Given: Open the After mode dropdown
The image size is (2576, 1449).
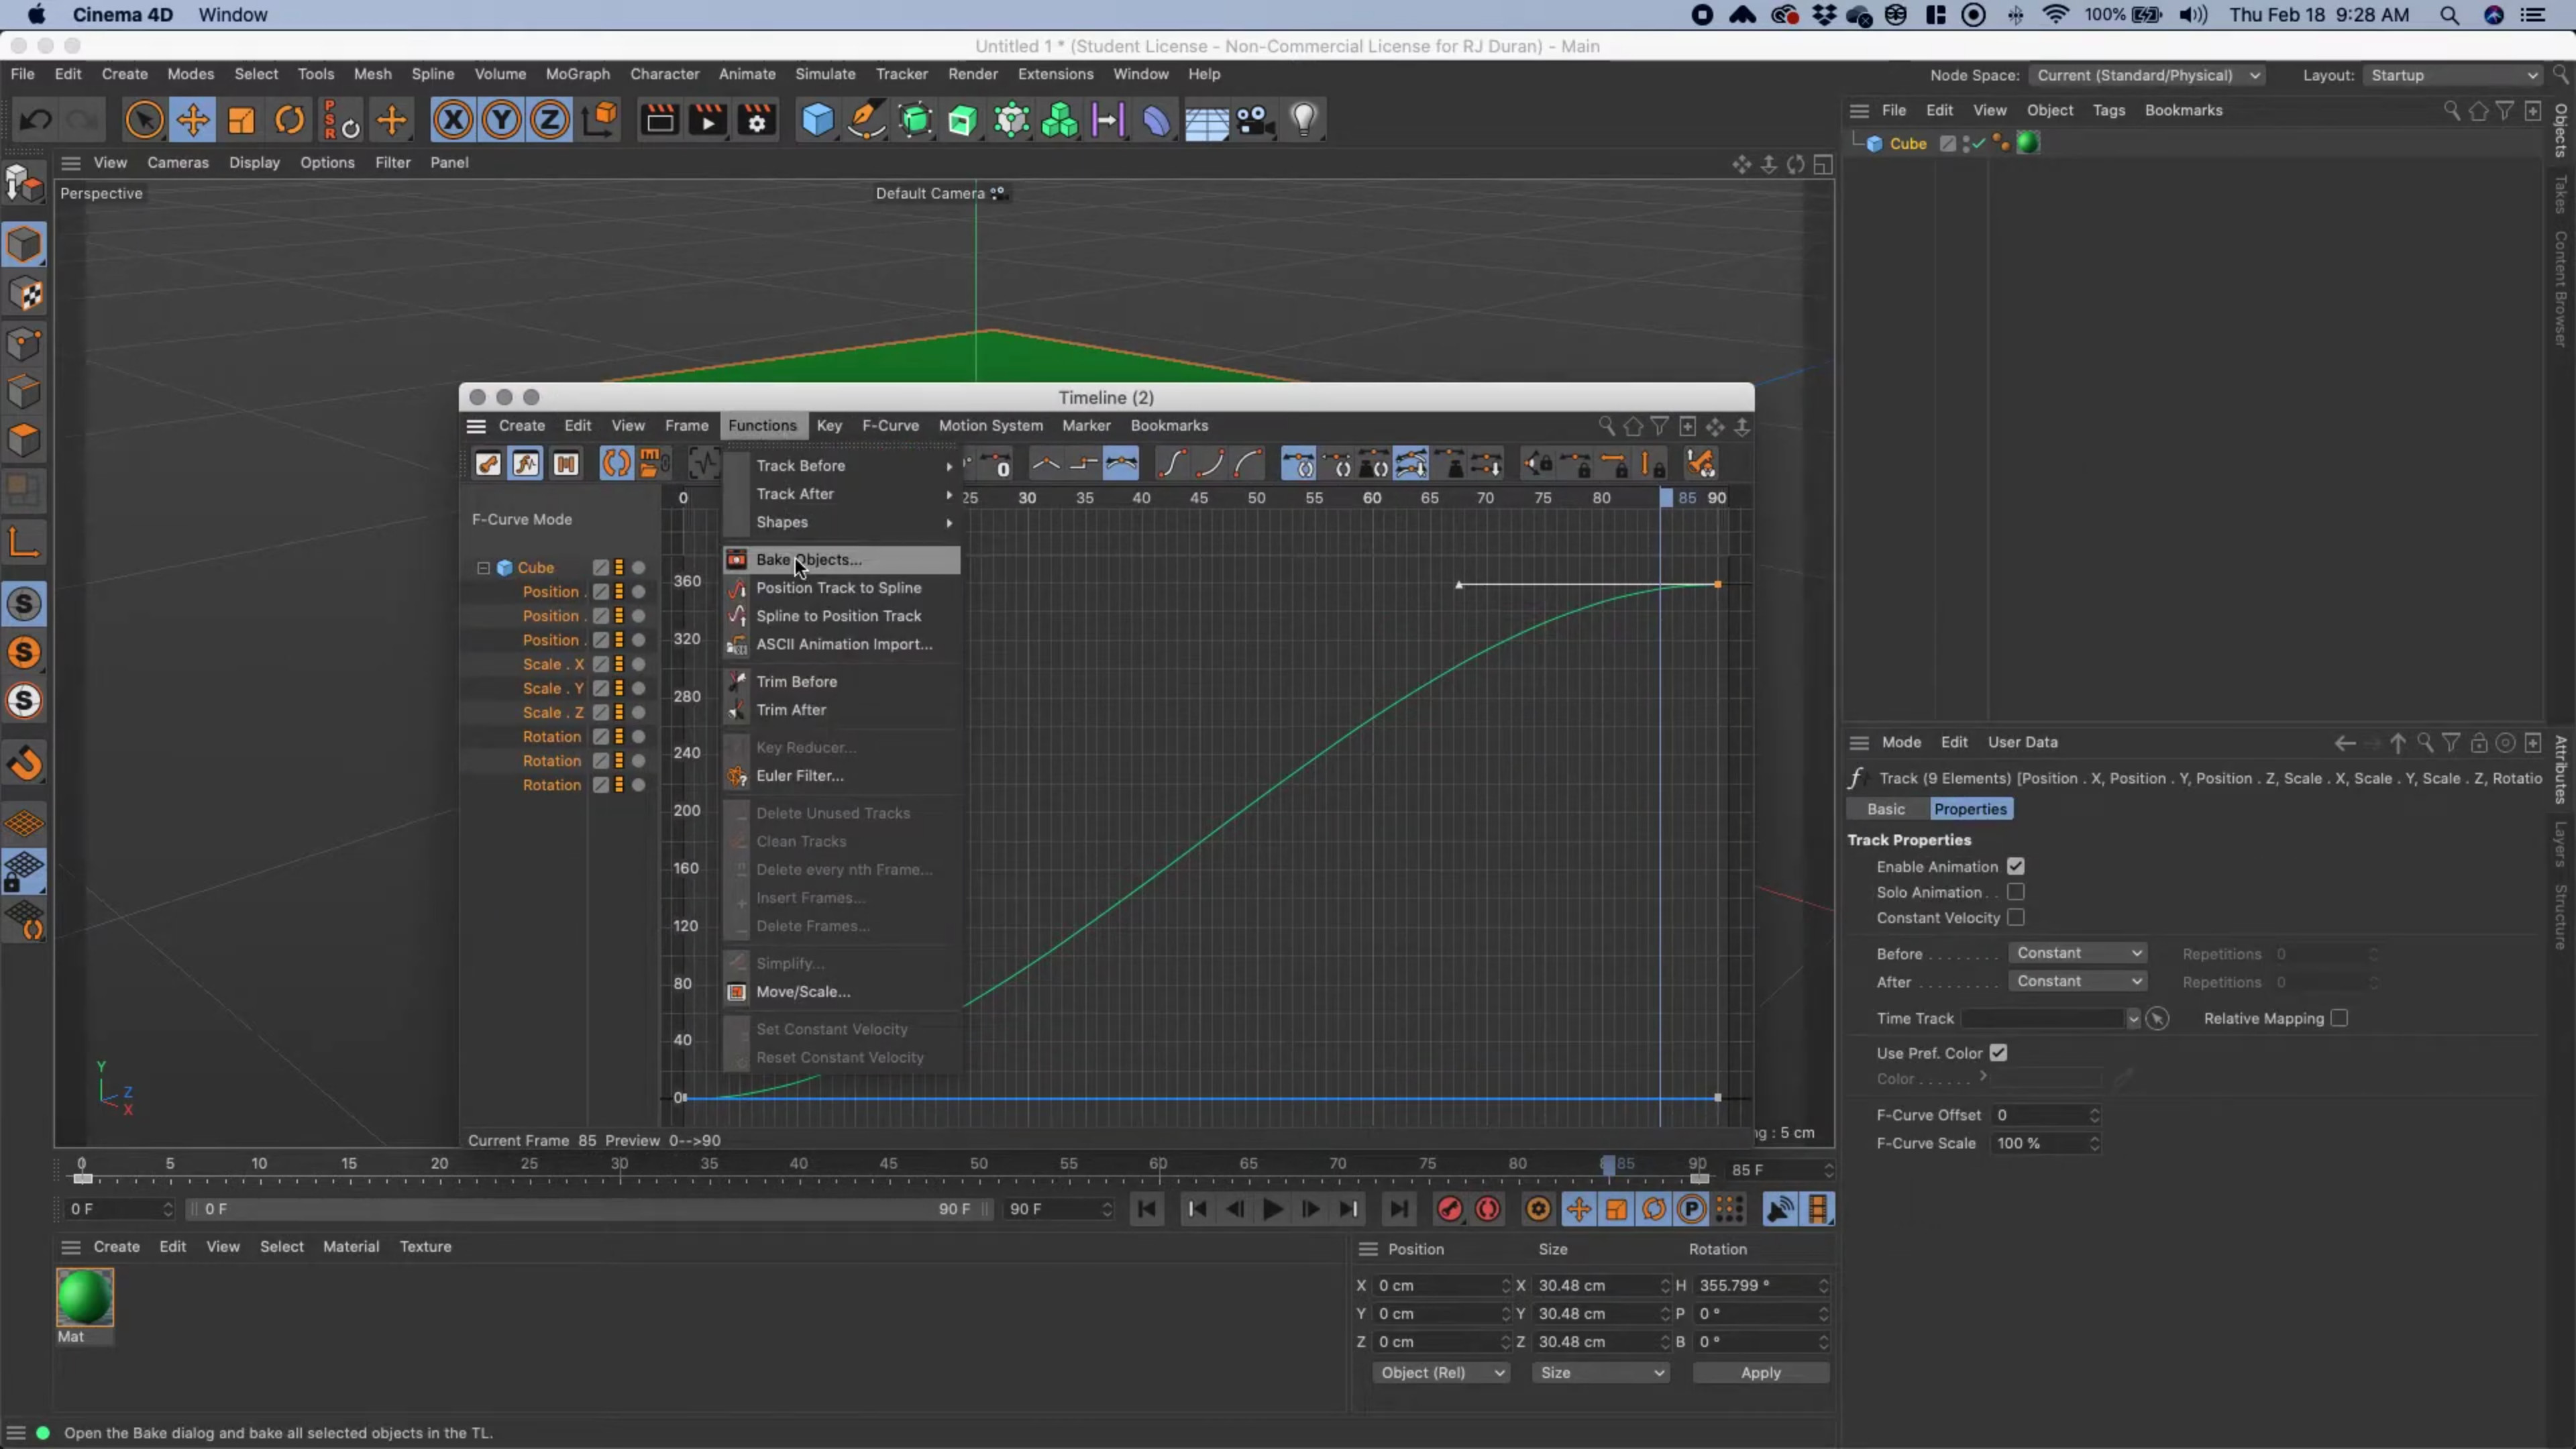Looking at the screenshot, I should pos(2077,981).
